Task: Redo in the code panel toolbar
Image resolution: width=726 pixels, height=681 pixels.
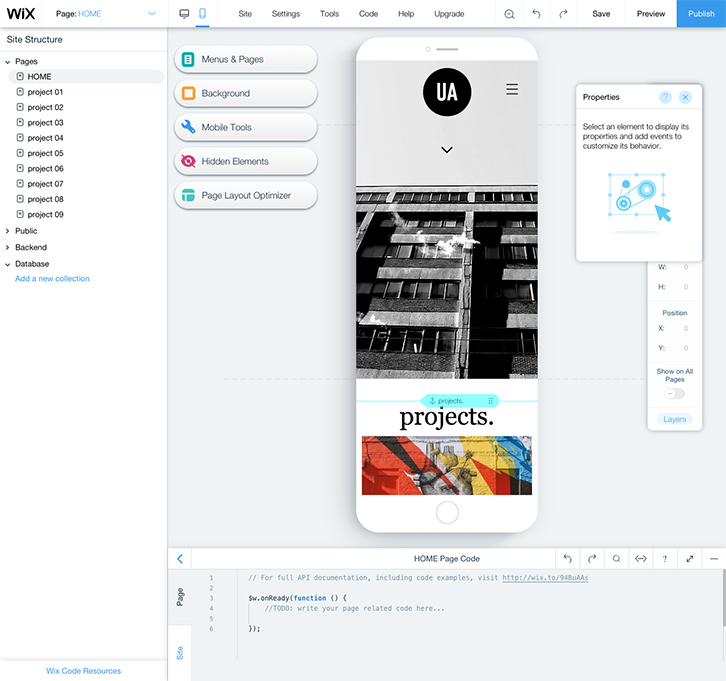Action: click(592, 558)
